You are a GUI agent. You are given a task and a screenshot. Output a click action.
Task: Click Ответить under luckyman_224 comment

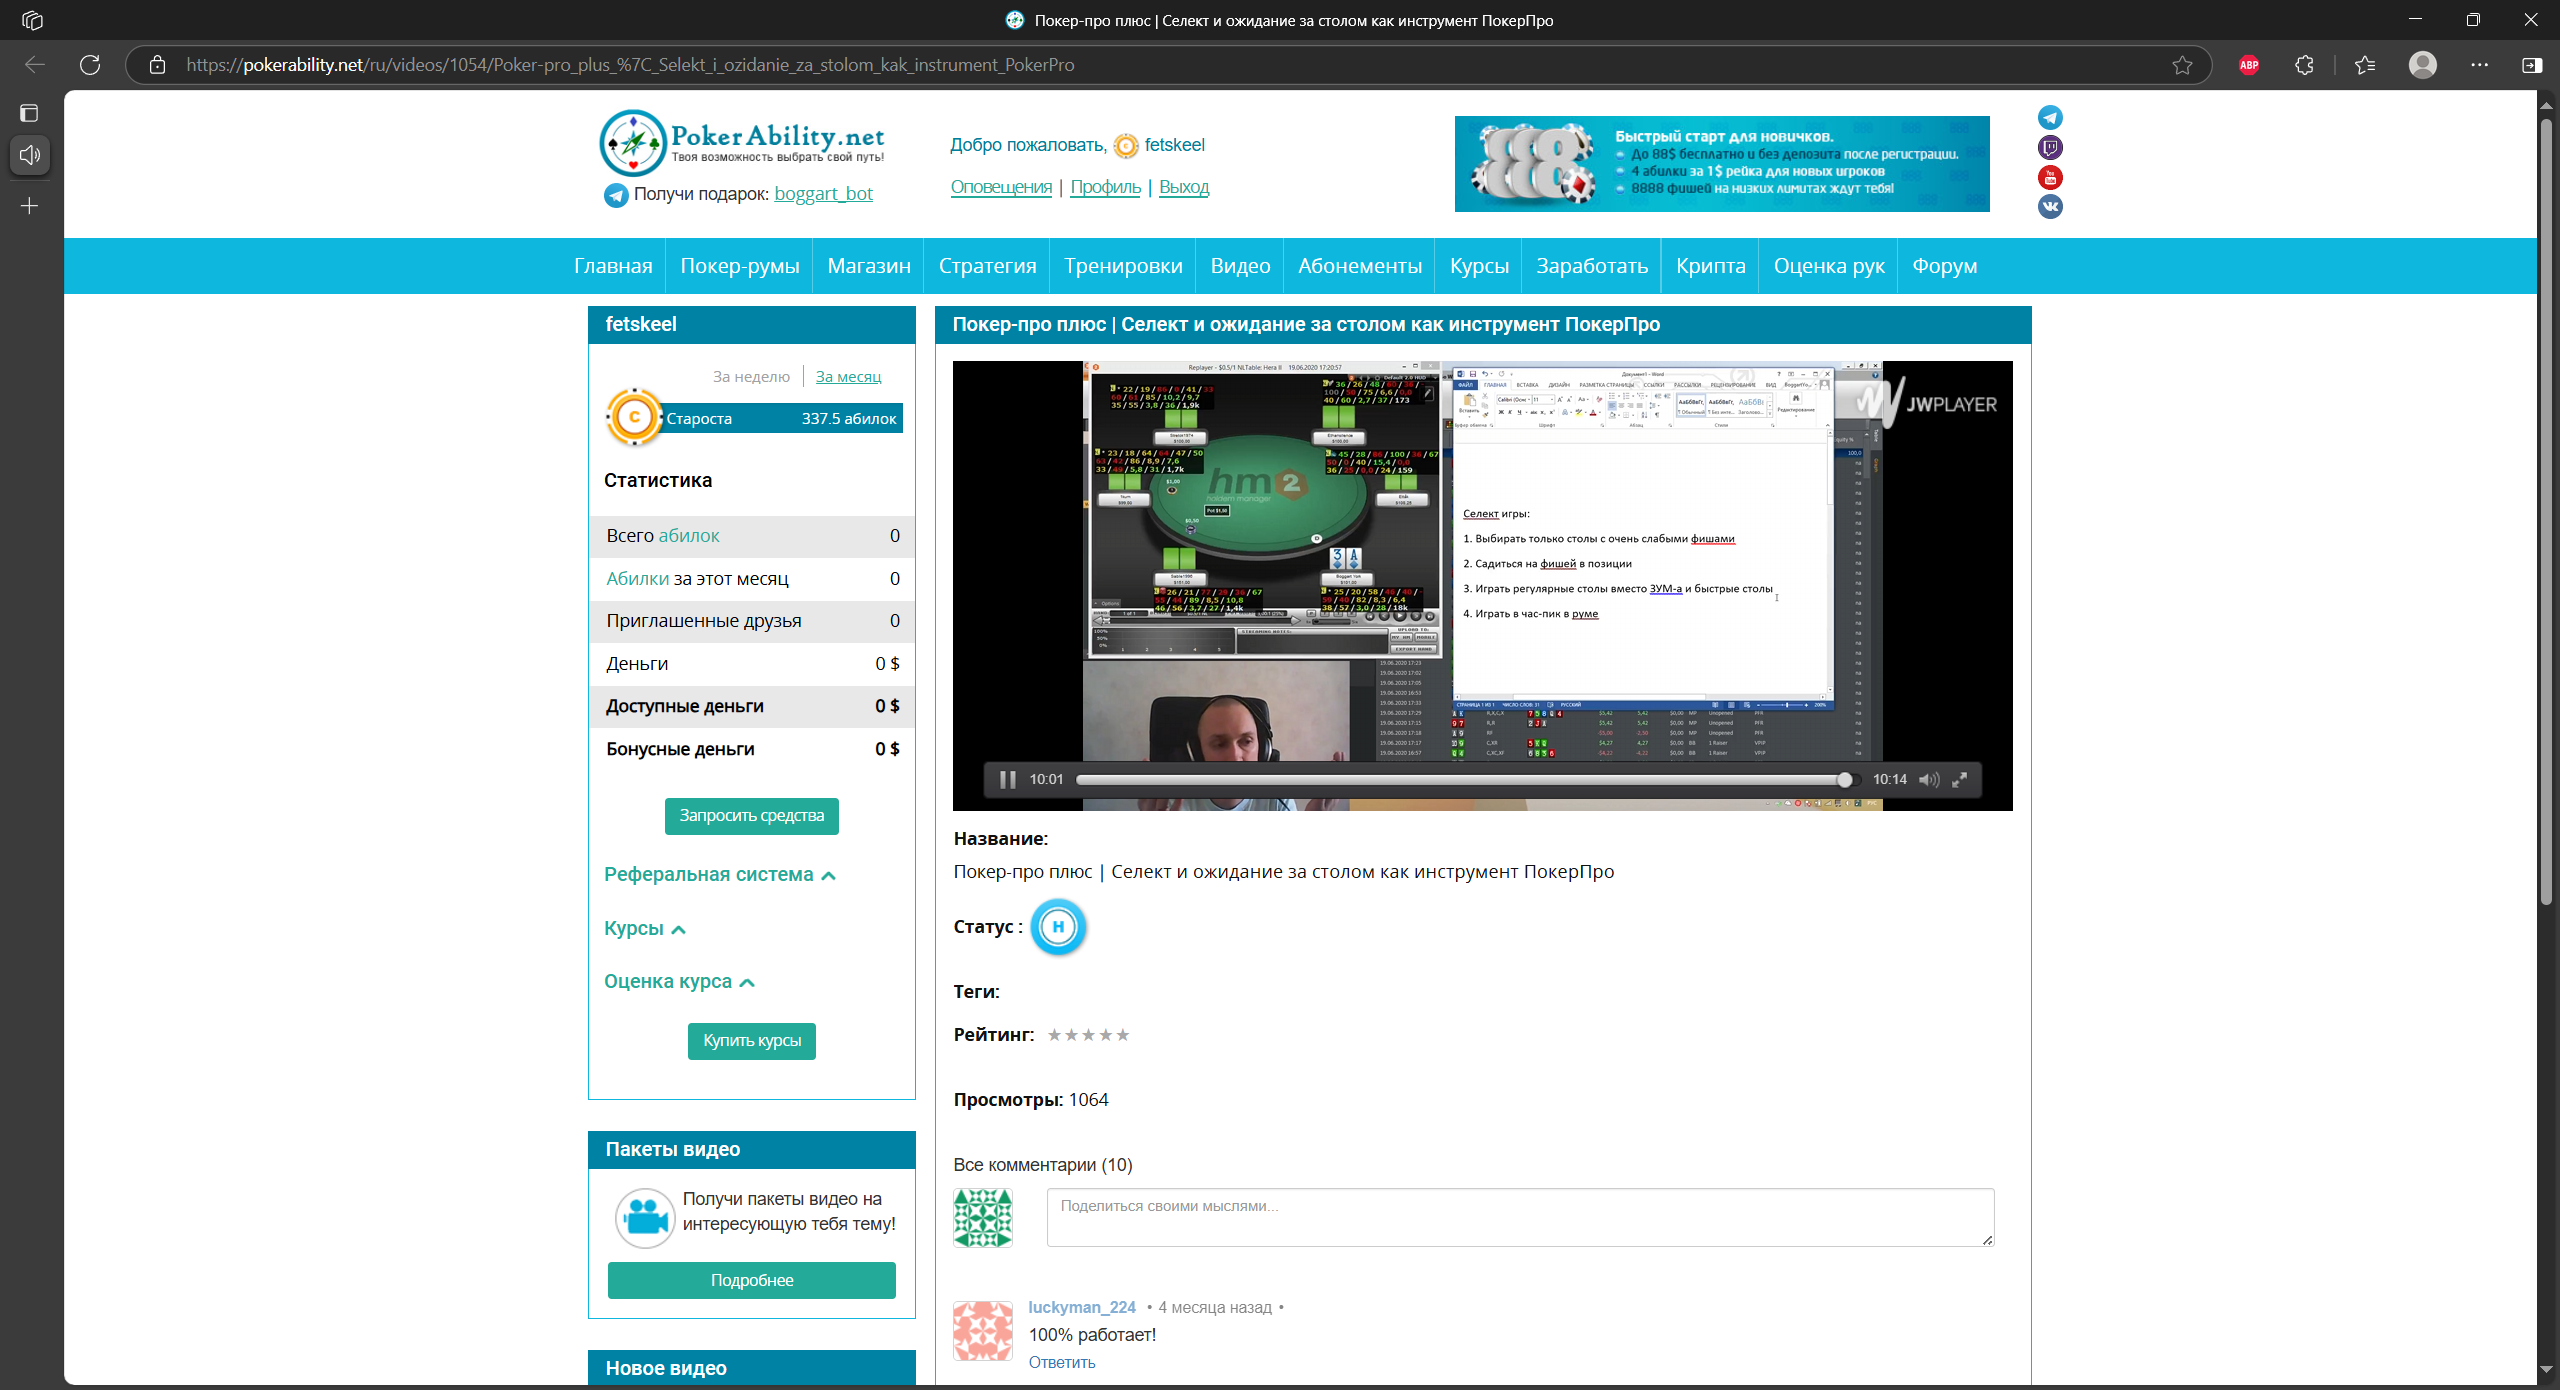tap(1062, 1363)
